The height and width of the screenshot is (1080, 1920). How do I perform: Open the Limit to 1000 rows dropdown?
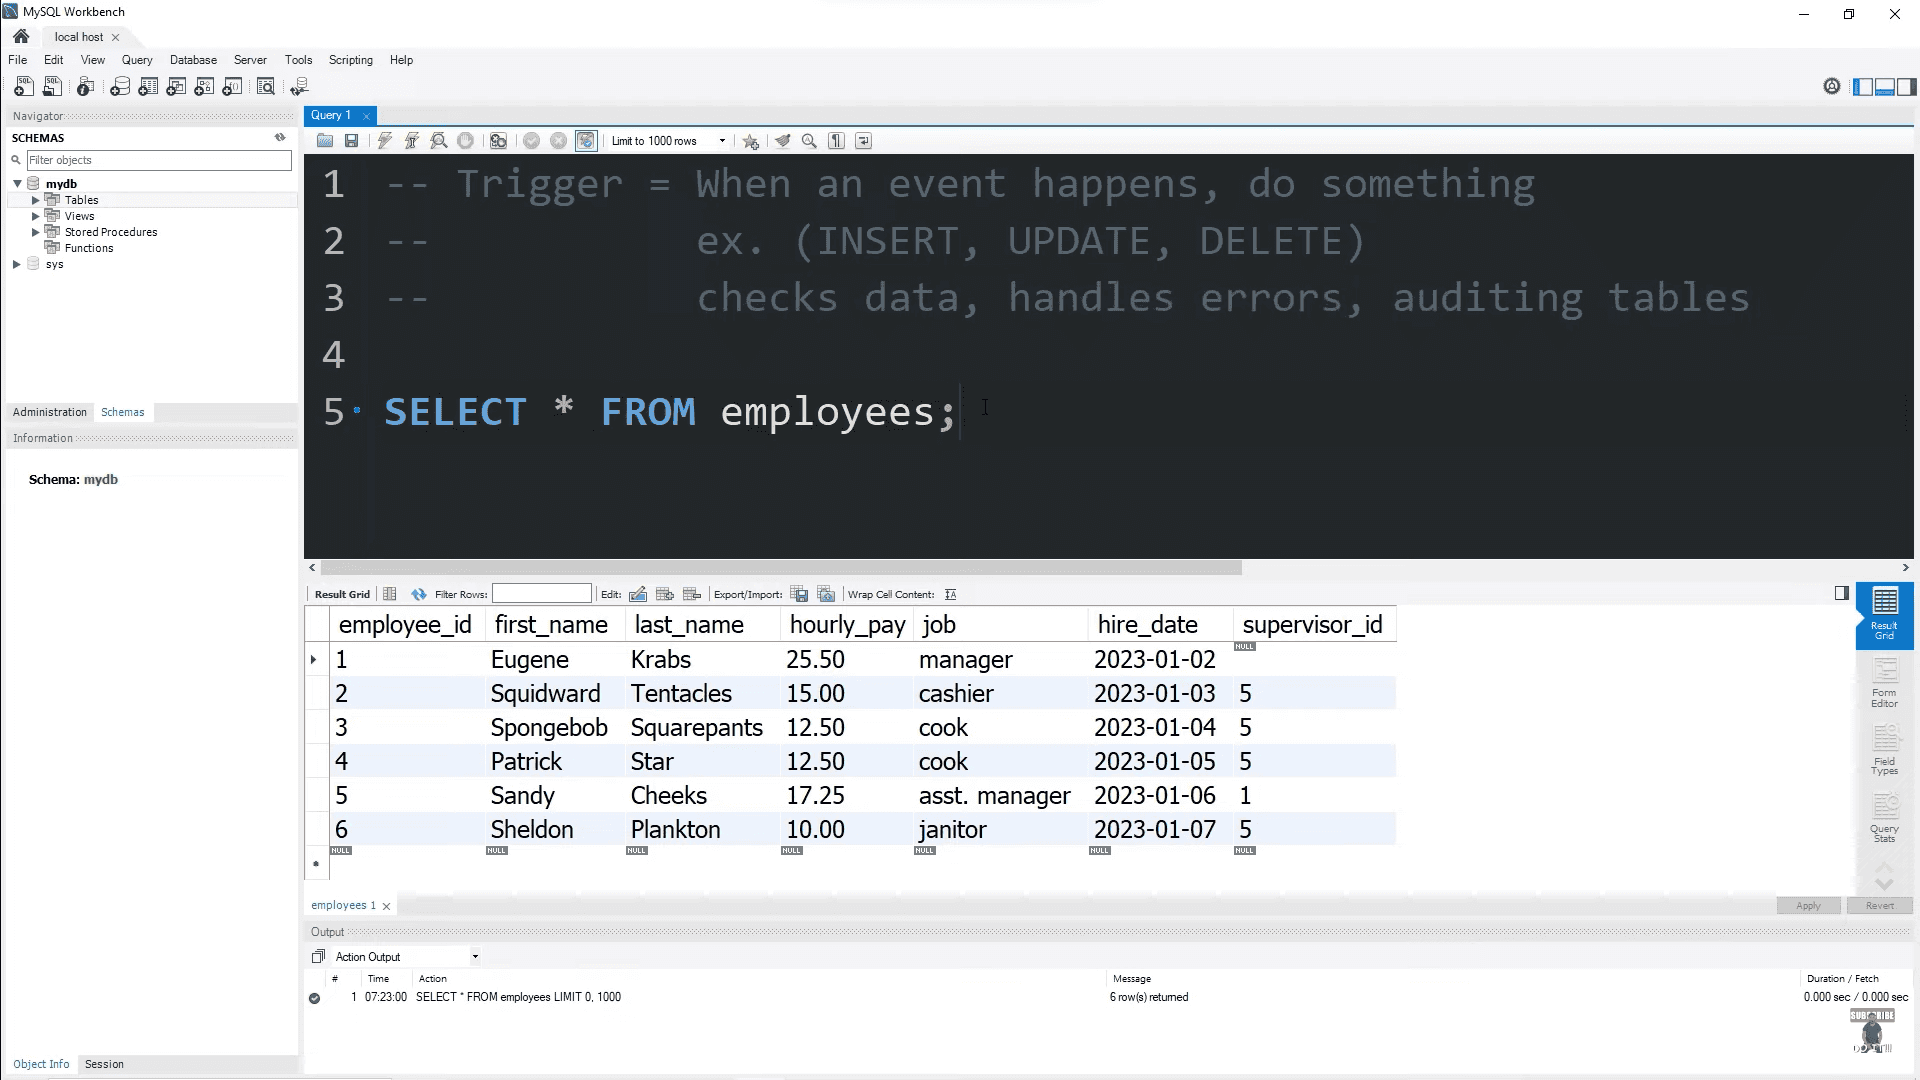click(x=721, y=141)
